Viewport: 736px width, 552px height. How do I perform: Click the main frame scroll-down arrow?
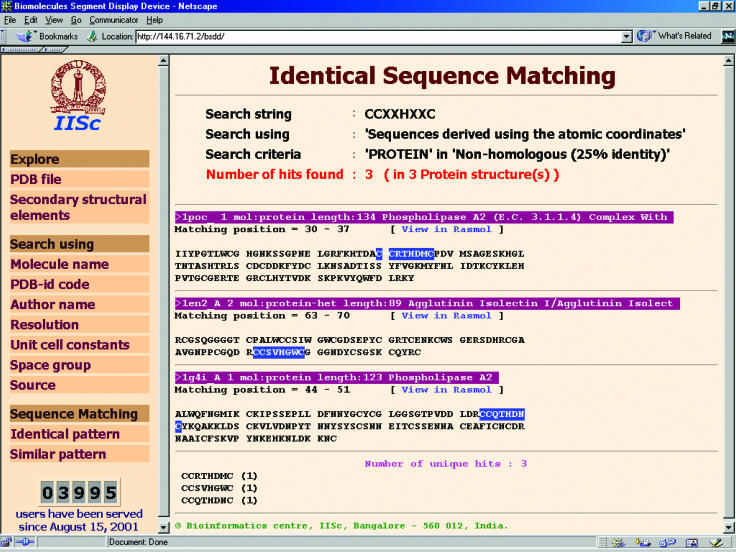728,527
